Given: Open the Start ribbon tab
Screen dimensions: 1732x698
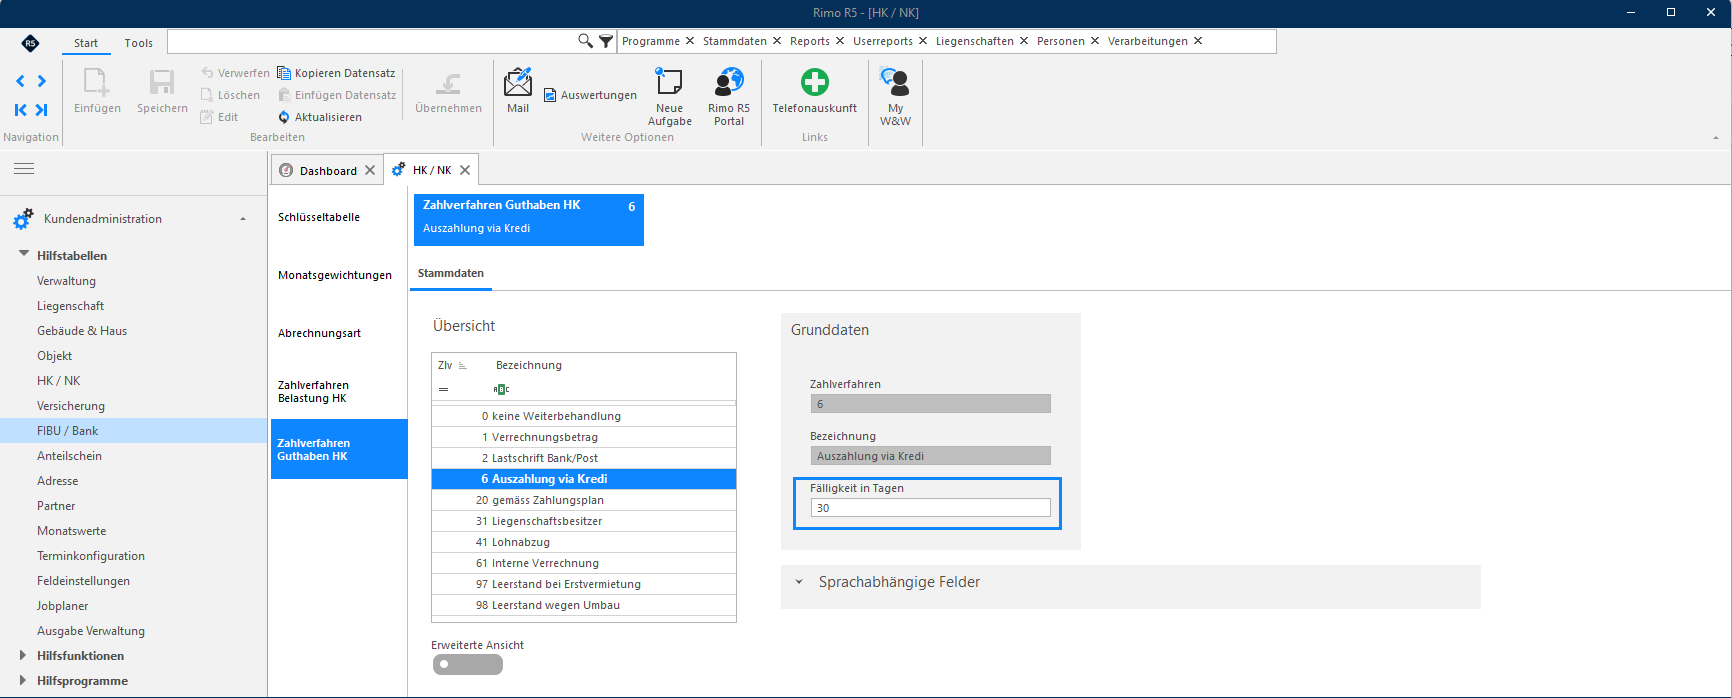Looking at the screenshot, I should coord(86,43).
